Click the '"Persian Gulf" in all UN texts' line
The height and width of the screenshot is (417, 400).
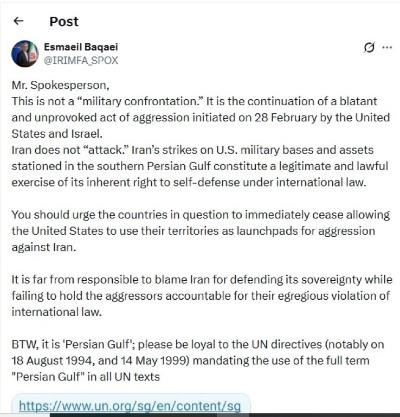pos(86,377)
